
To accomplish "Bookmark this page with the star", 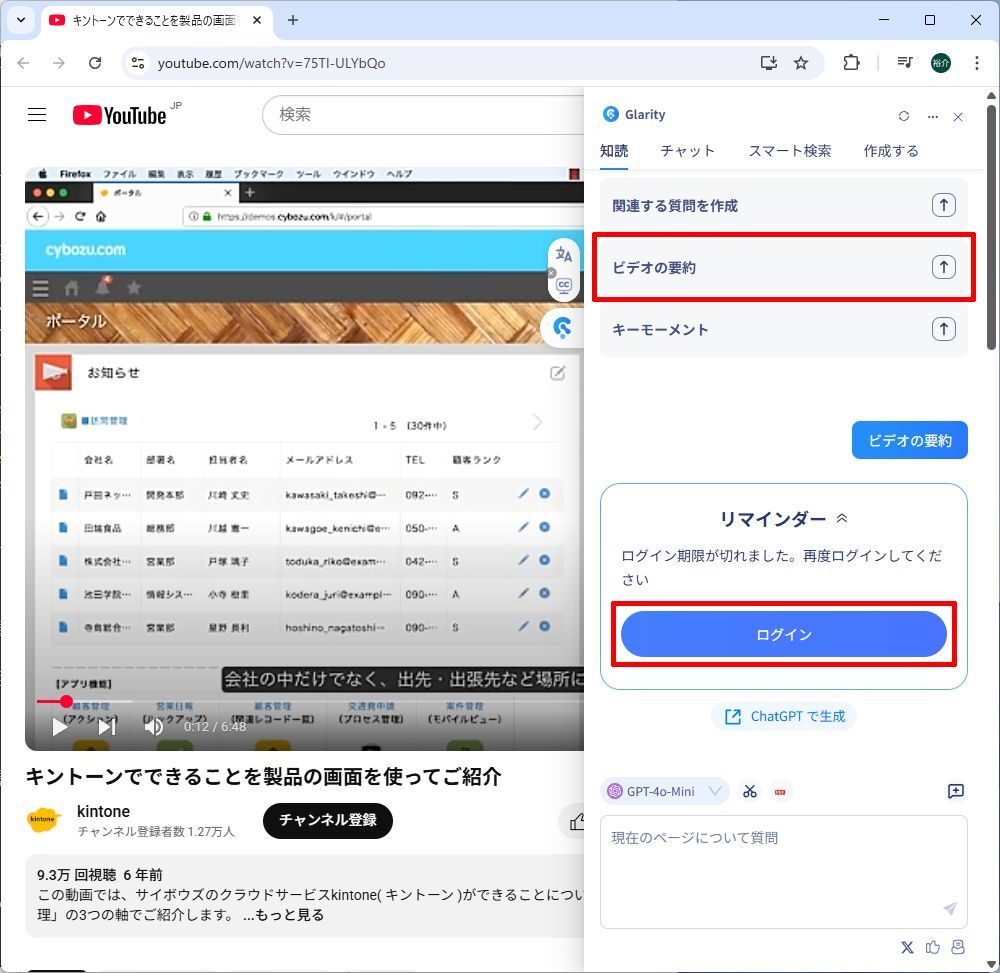I will (x=801, y=62).
